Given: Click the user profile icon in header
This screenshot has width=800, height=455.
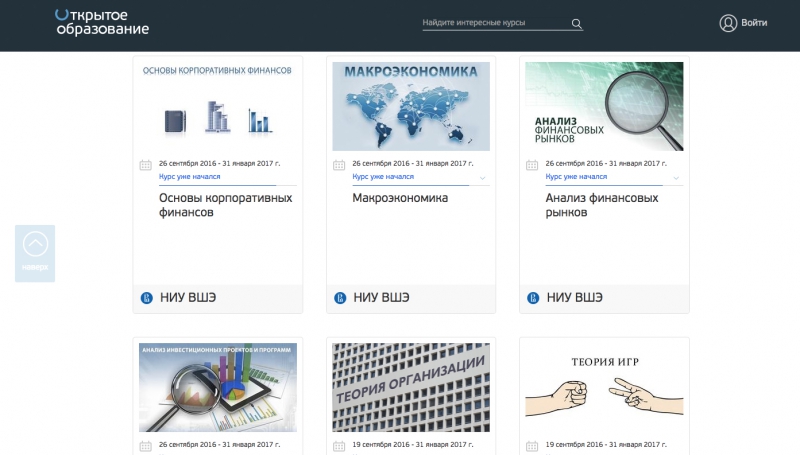Looking at the screenshot, I should coord(728,23).
